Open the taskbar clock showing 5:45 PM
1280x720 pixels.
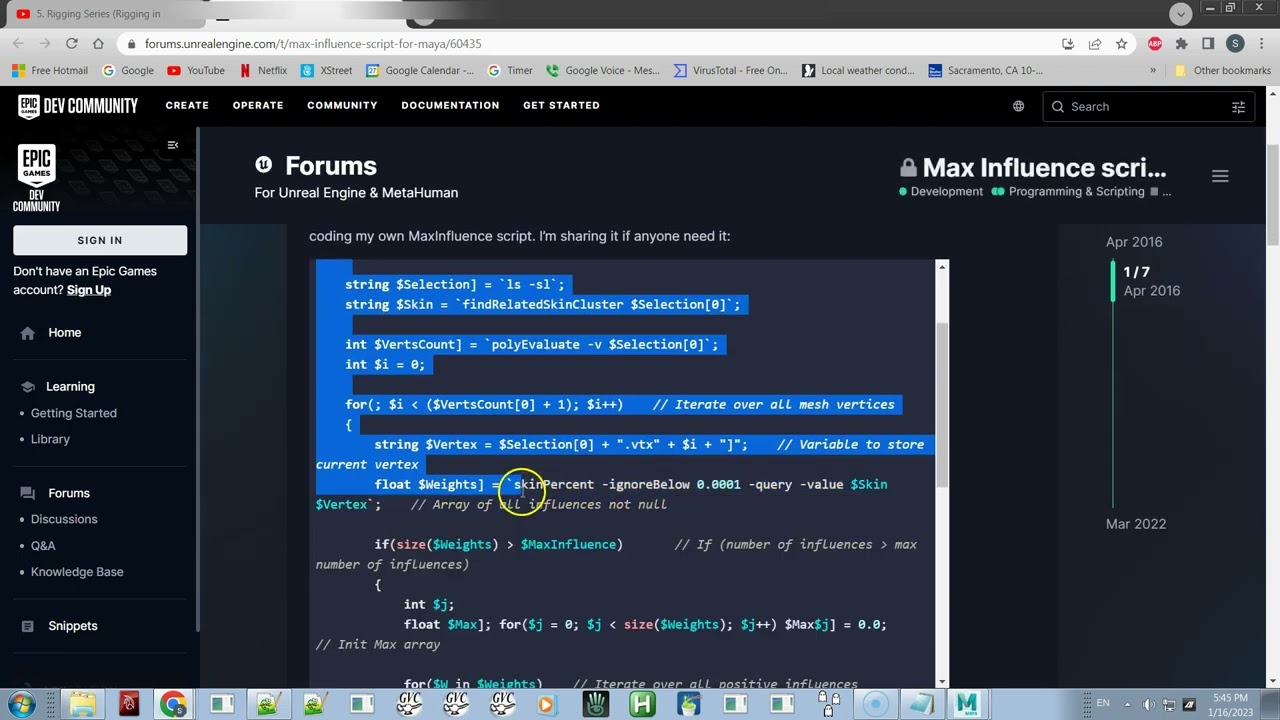point(1231,704)
